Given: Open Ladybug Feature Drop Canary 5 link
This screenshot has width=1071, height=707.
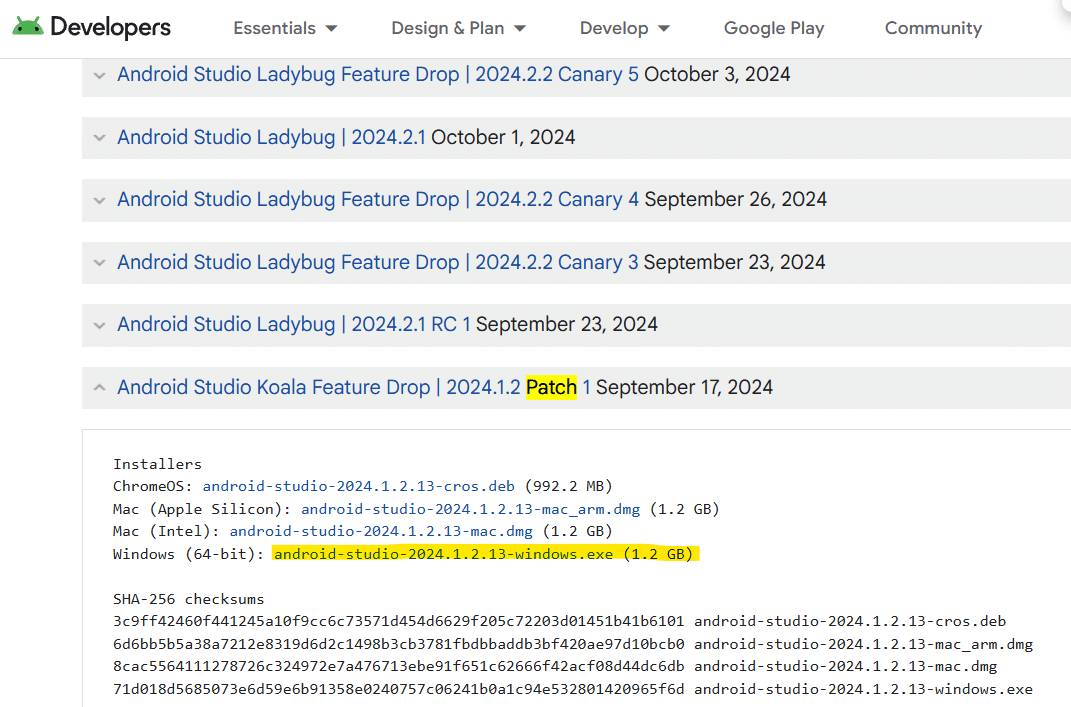Looking at the screenshot, I should (378, 74).
